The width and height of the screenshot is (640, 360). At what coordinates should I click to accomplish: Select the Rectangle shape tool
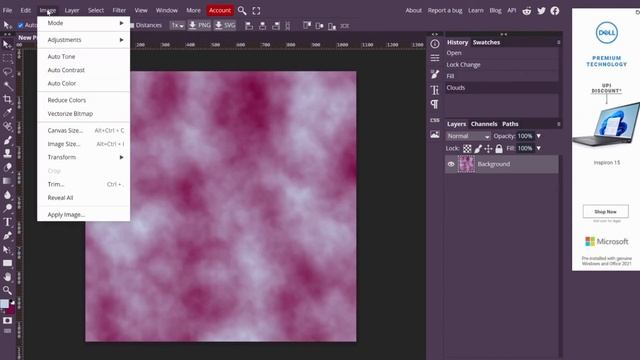(x=7, y=263)
